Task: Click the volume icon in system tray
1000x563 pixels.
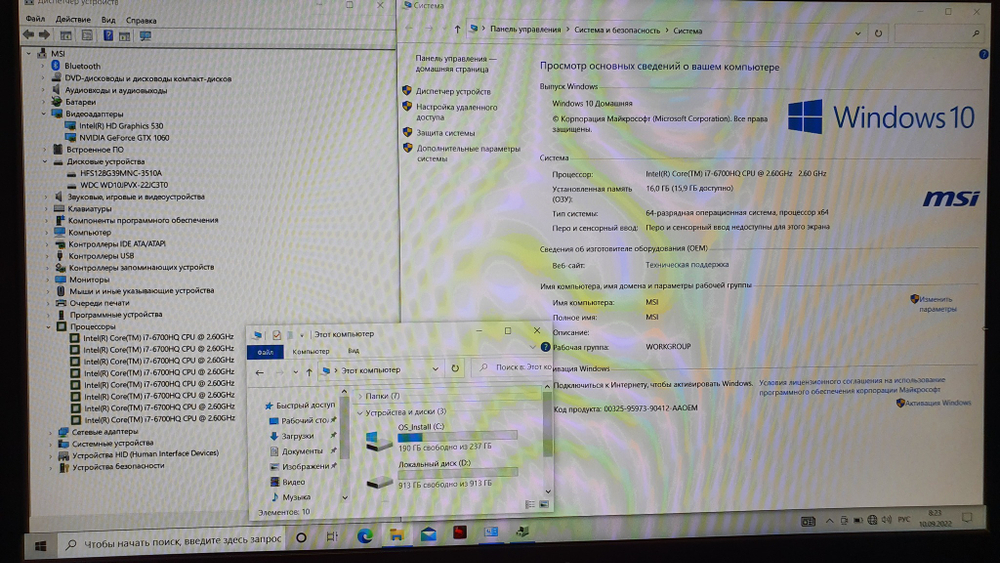Action: click(886, 520)
